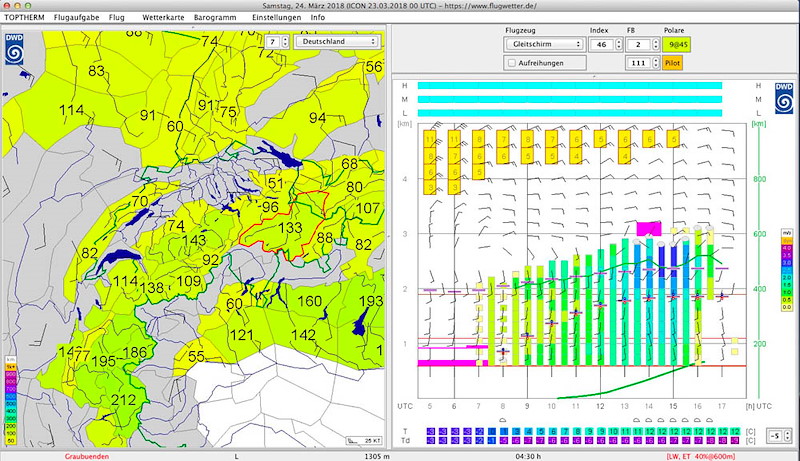Open the Einstellungen menu
The image size is (800, 461).
pyautogui.click(x=277, y=17)
